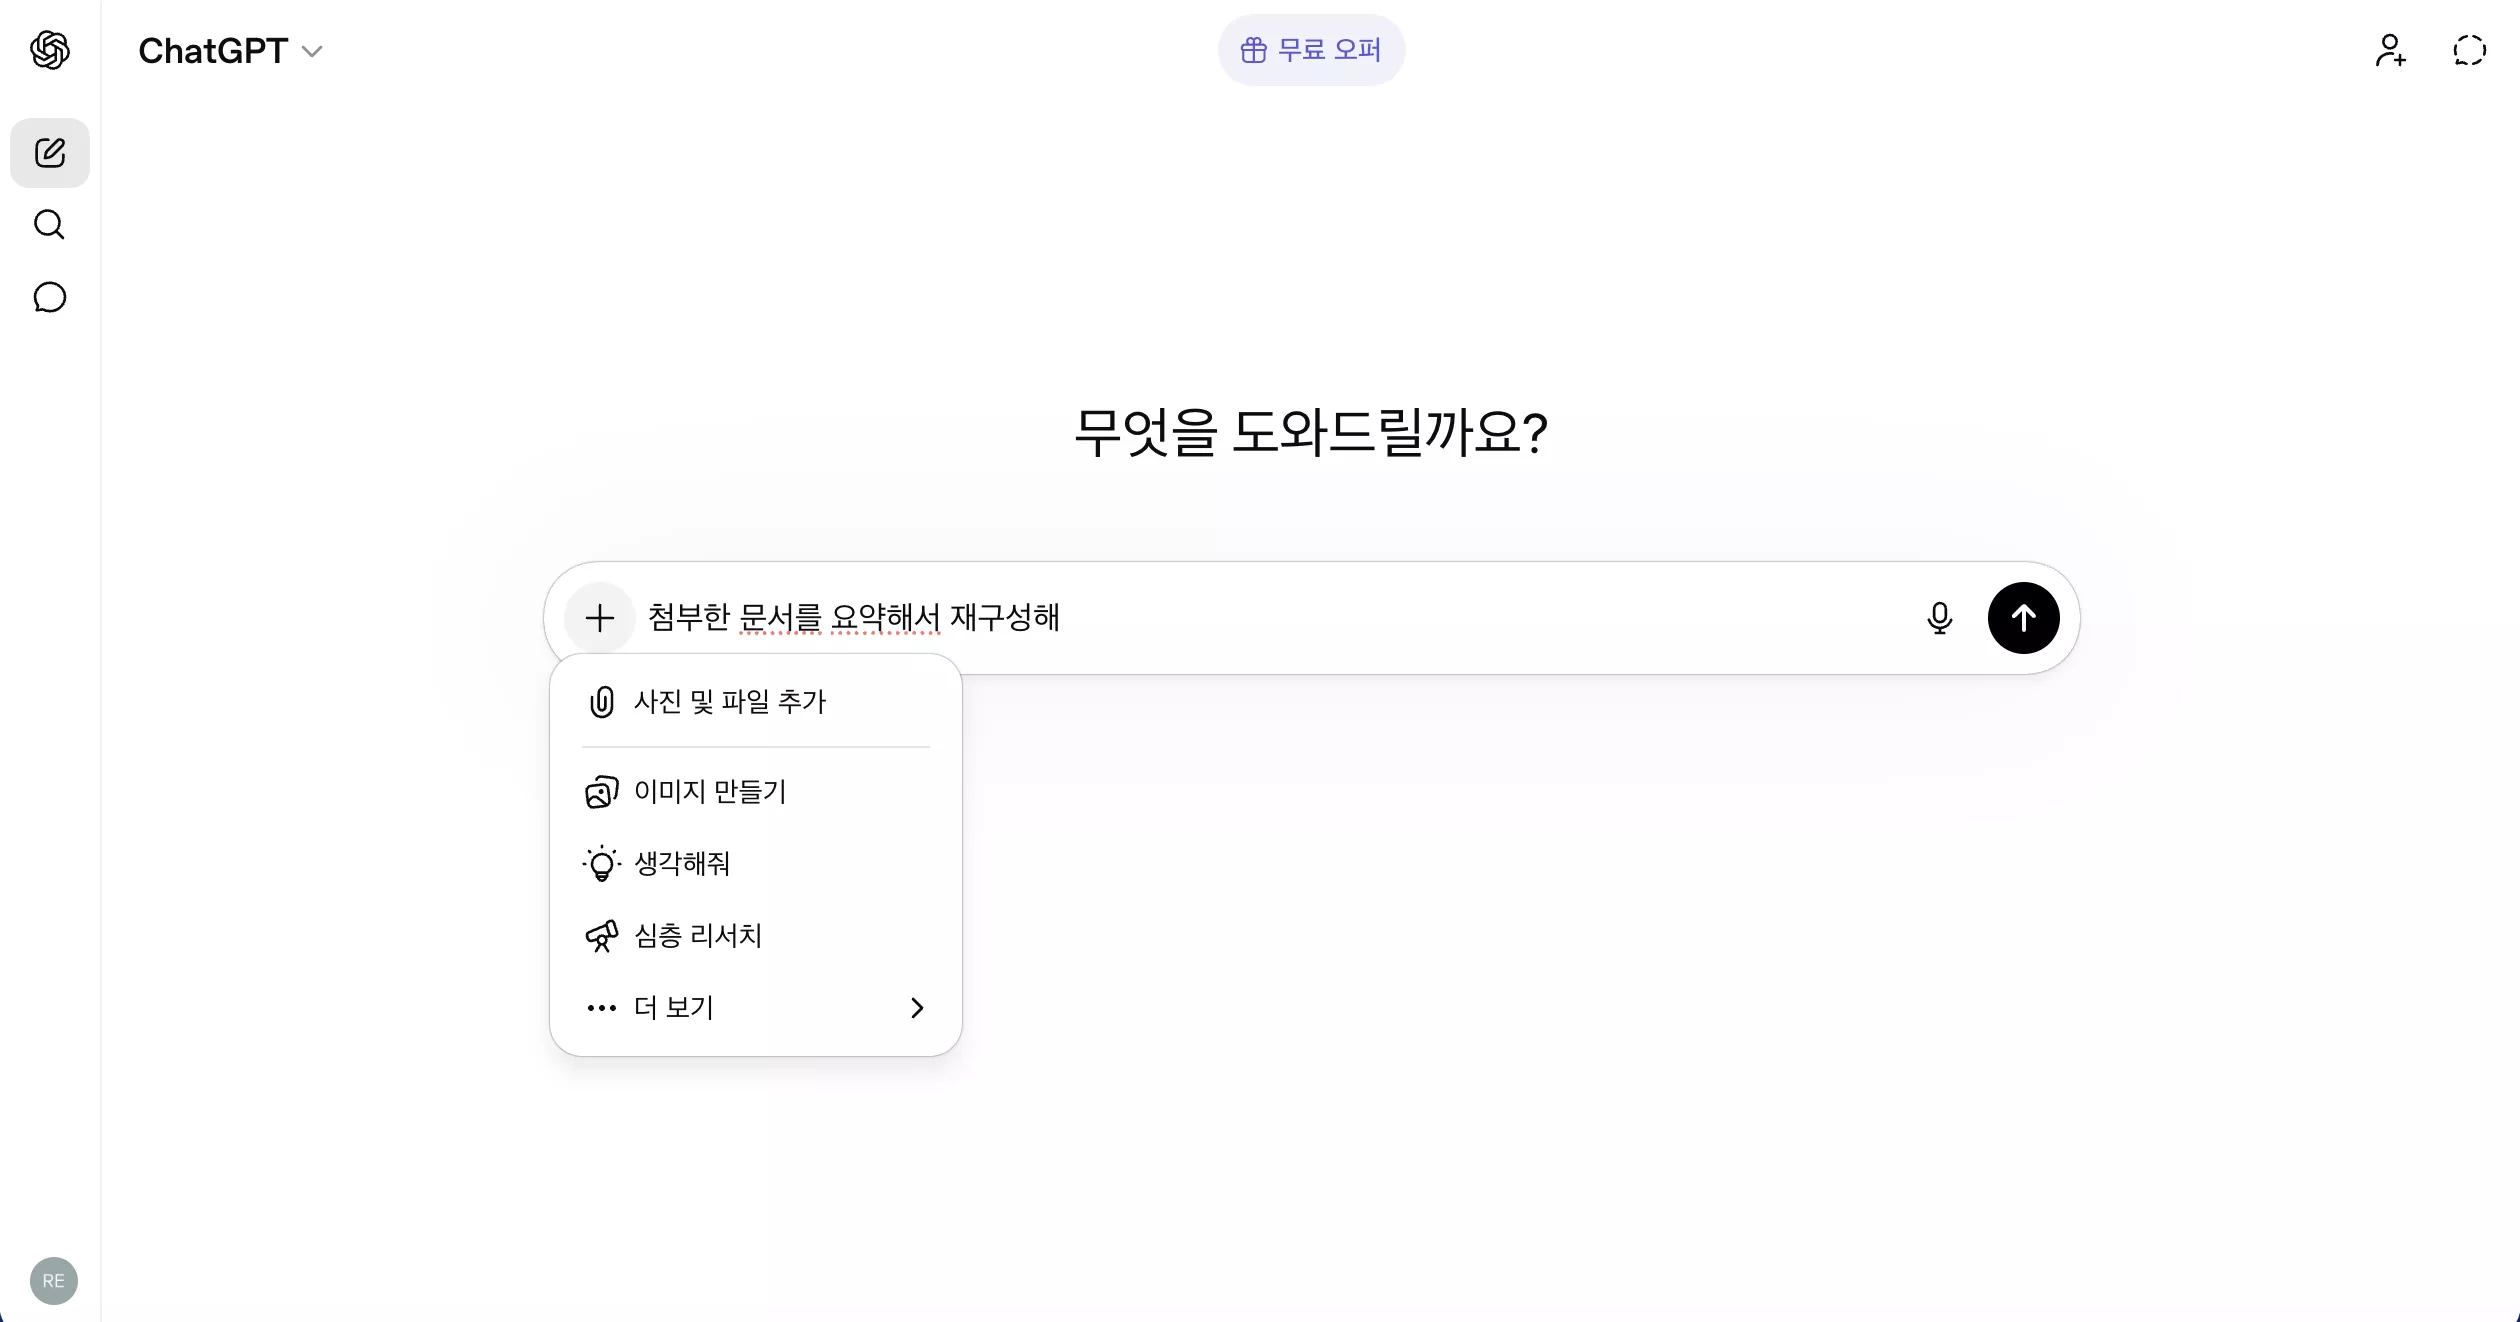
Task: Open temporary chat icon at top right
Action: point(2469,50)
